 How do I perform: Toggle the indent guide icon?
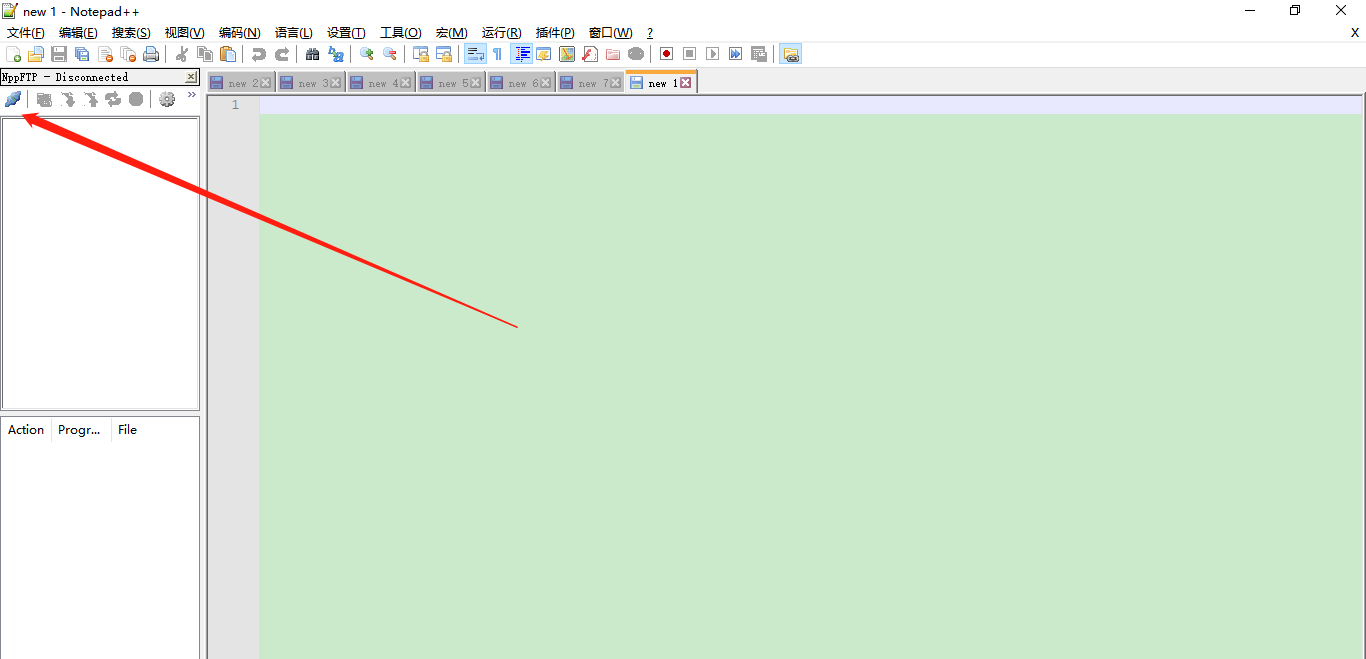[521, 54]
